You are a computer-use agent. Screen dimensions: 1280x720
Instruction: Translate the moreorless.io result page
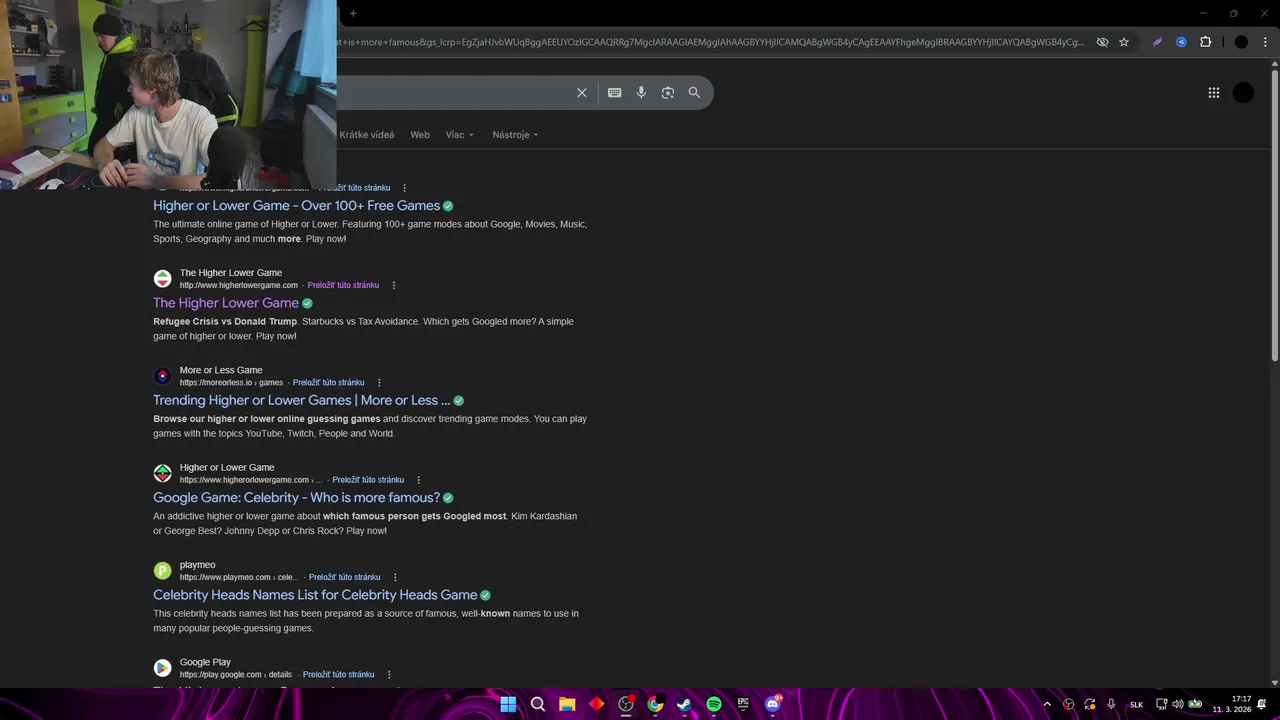coord(328,382)
